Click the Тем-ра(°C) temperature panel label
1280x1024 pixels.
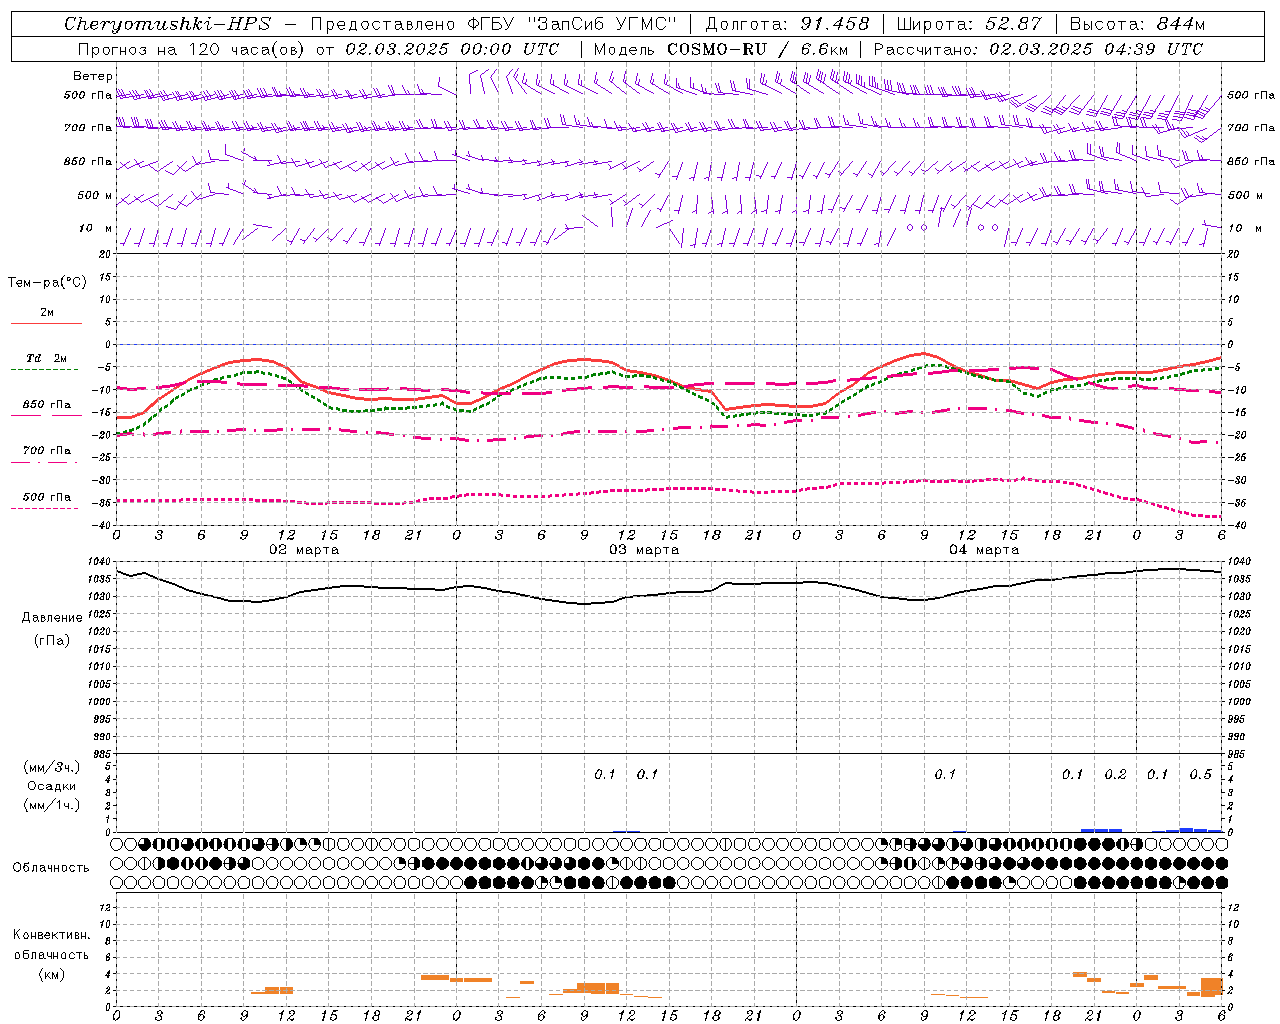click(47, 282)
